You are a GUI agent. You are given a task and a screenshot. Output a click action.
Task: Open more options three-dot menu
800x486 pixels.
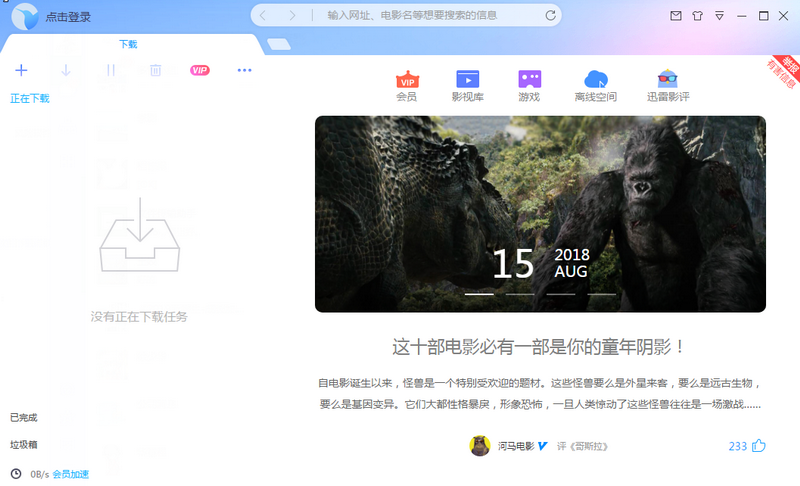point(244,70)
